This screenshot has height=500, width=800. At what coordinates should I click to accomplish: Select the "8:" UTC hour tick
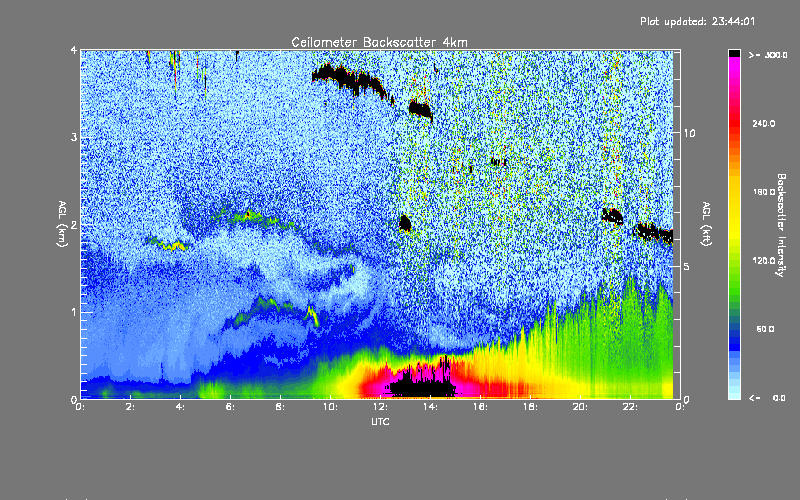(281, 407)
